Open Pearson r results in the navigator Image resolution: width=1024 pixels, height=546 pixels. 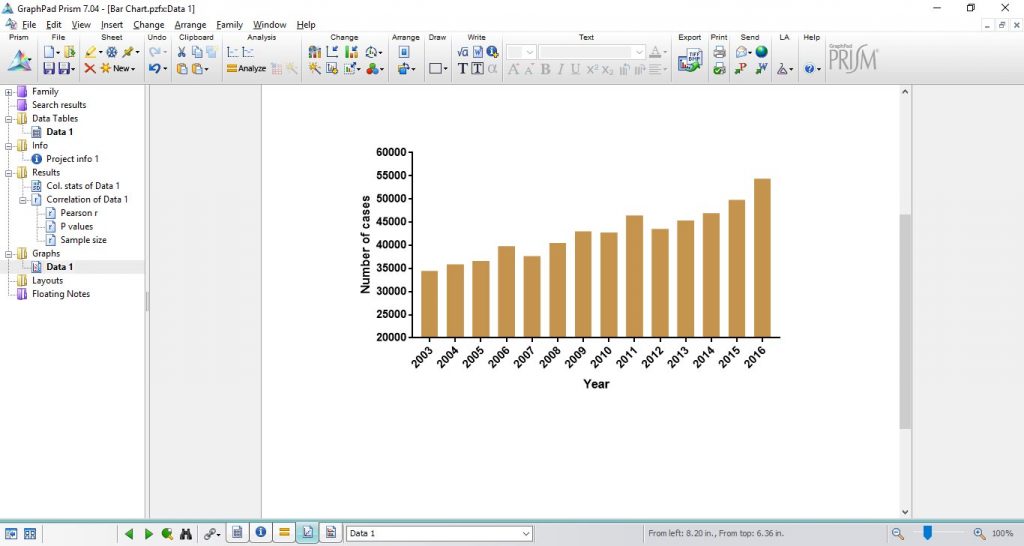(78, 213)
